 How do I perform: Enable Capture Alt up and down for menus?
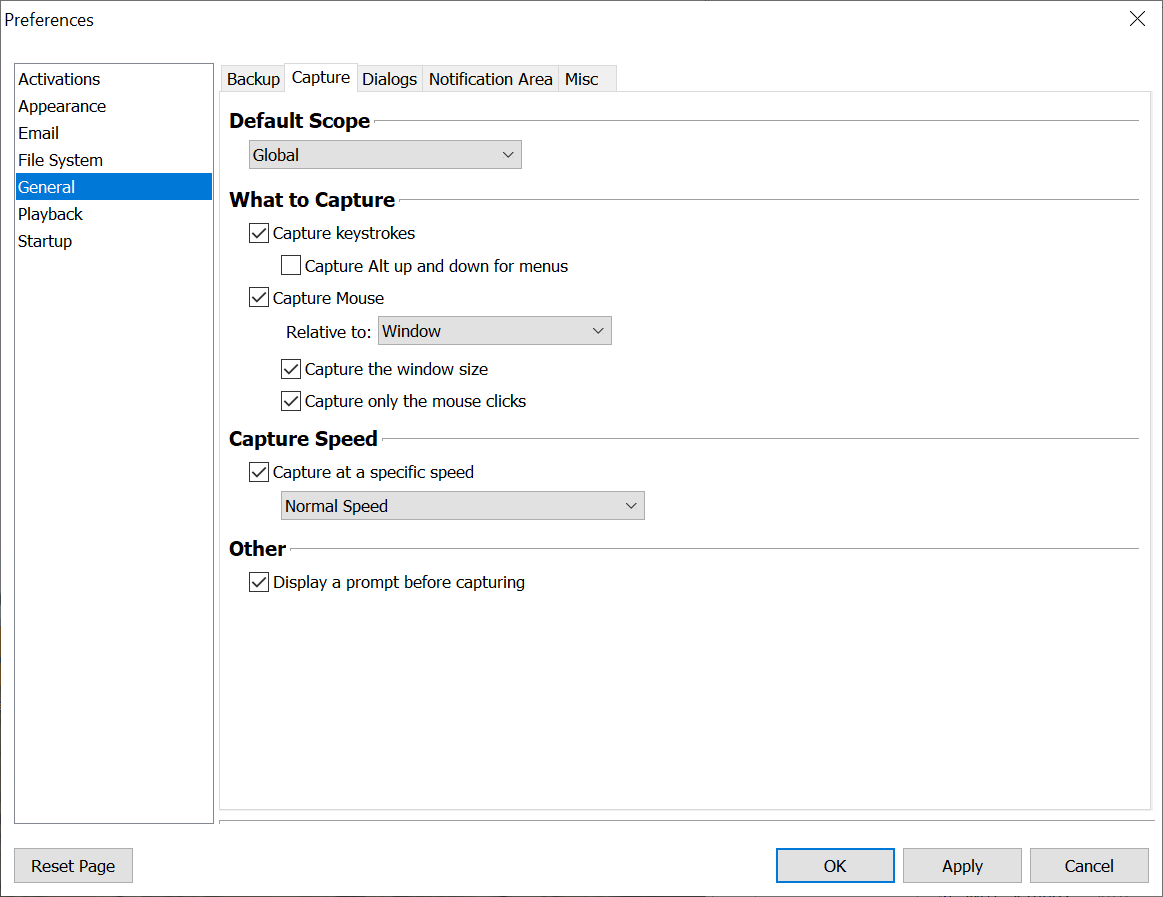coord(291,266)
